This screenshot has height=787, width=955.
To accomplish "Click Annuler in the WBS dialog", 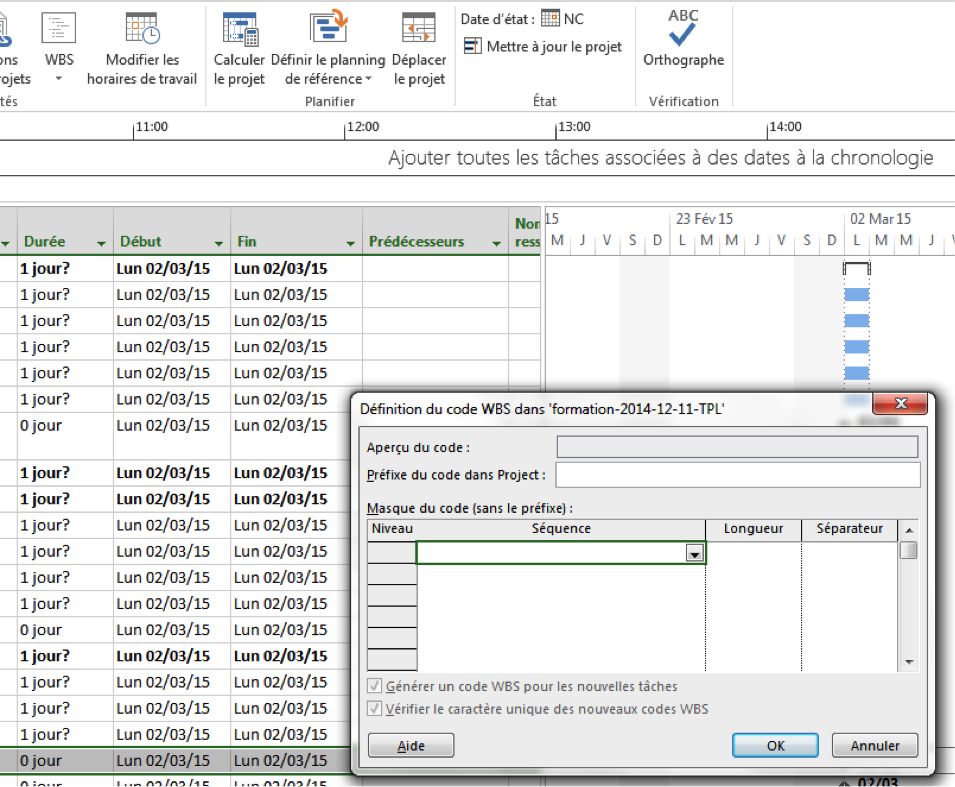I will [x=875, y=746].
